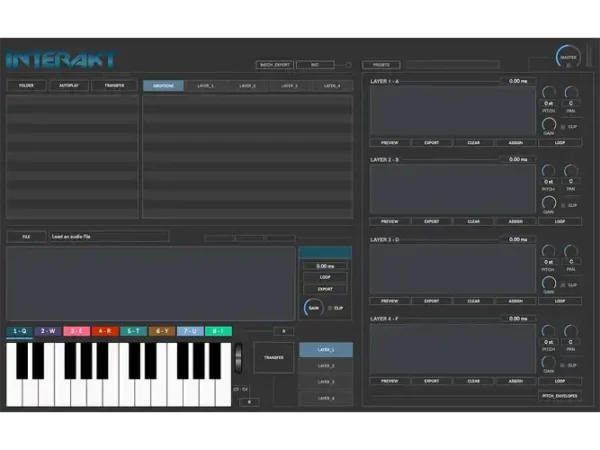
Task: Click Layer 2 GAIN knob
Action: pyautogui.click(x=549, y=203)
